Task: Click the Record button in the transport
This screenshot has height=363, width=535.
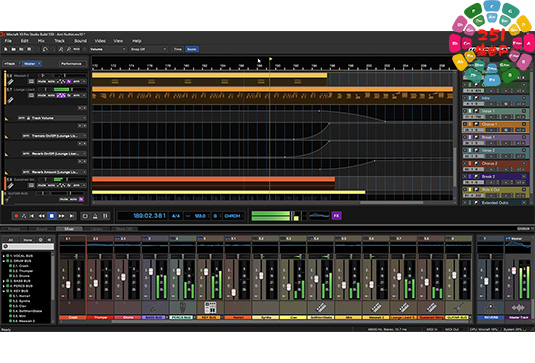Action: 16,216
